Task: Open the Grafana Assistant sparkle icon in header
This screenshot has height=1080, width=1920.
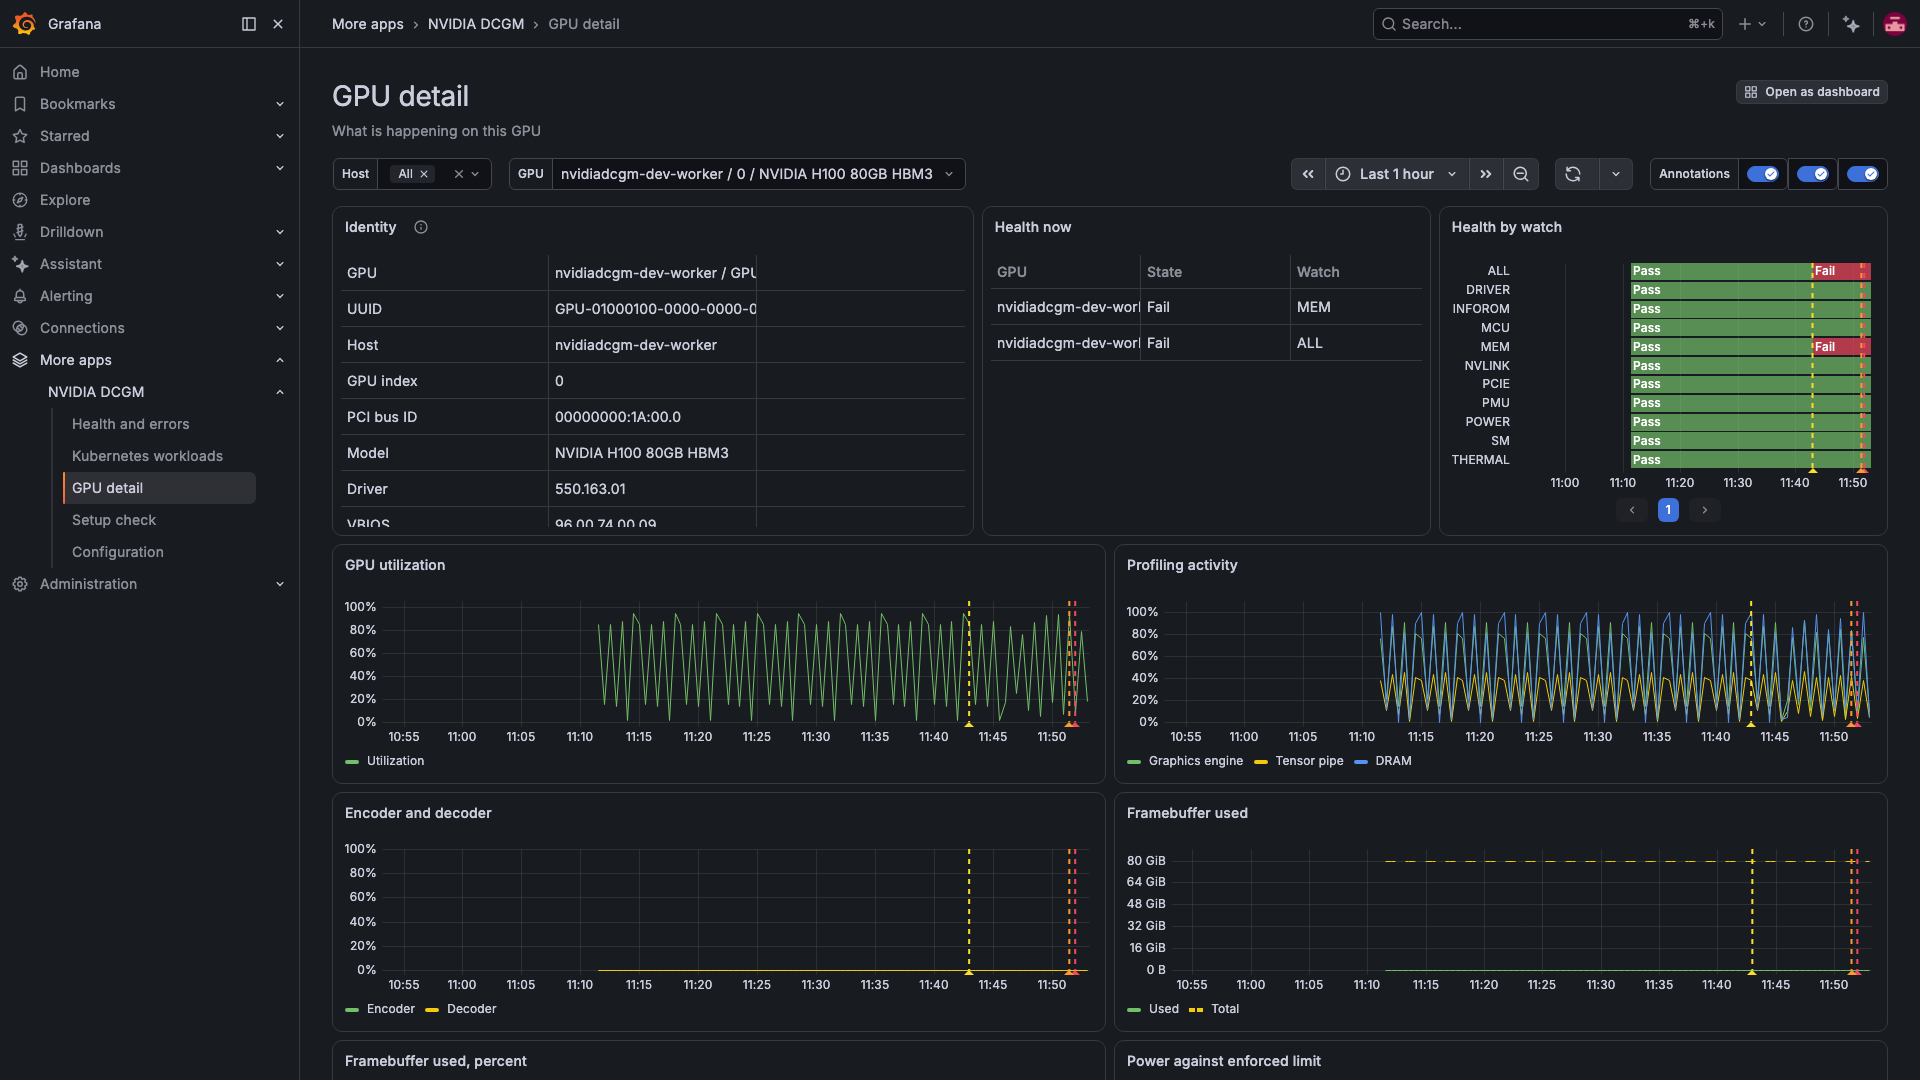Action: [x=1851, y=24]
